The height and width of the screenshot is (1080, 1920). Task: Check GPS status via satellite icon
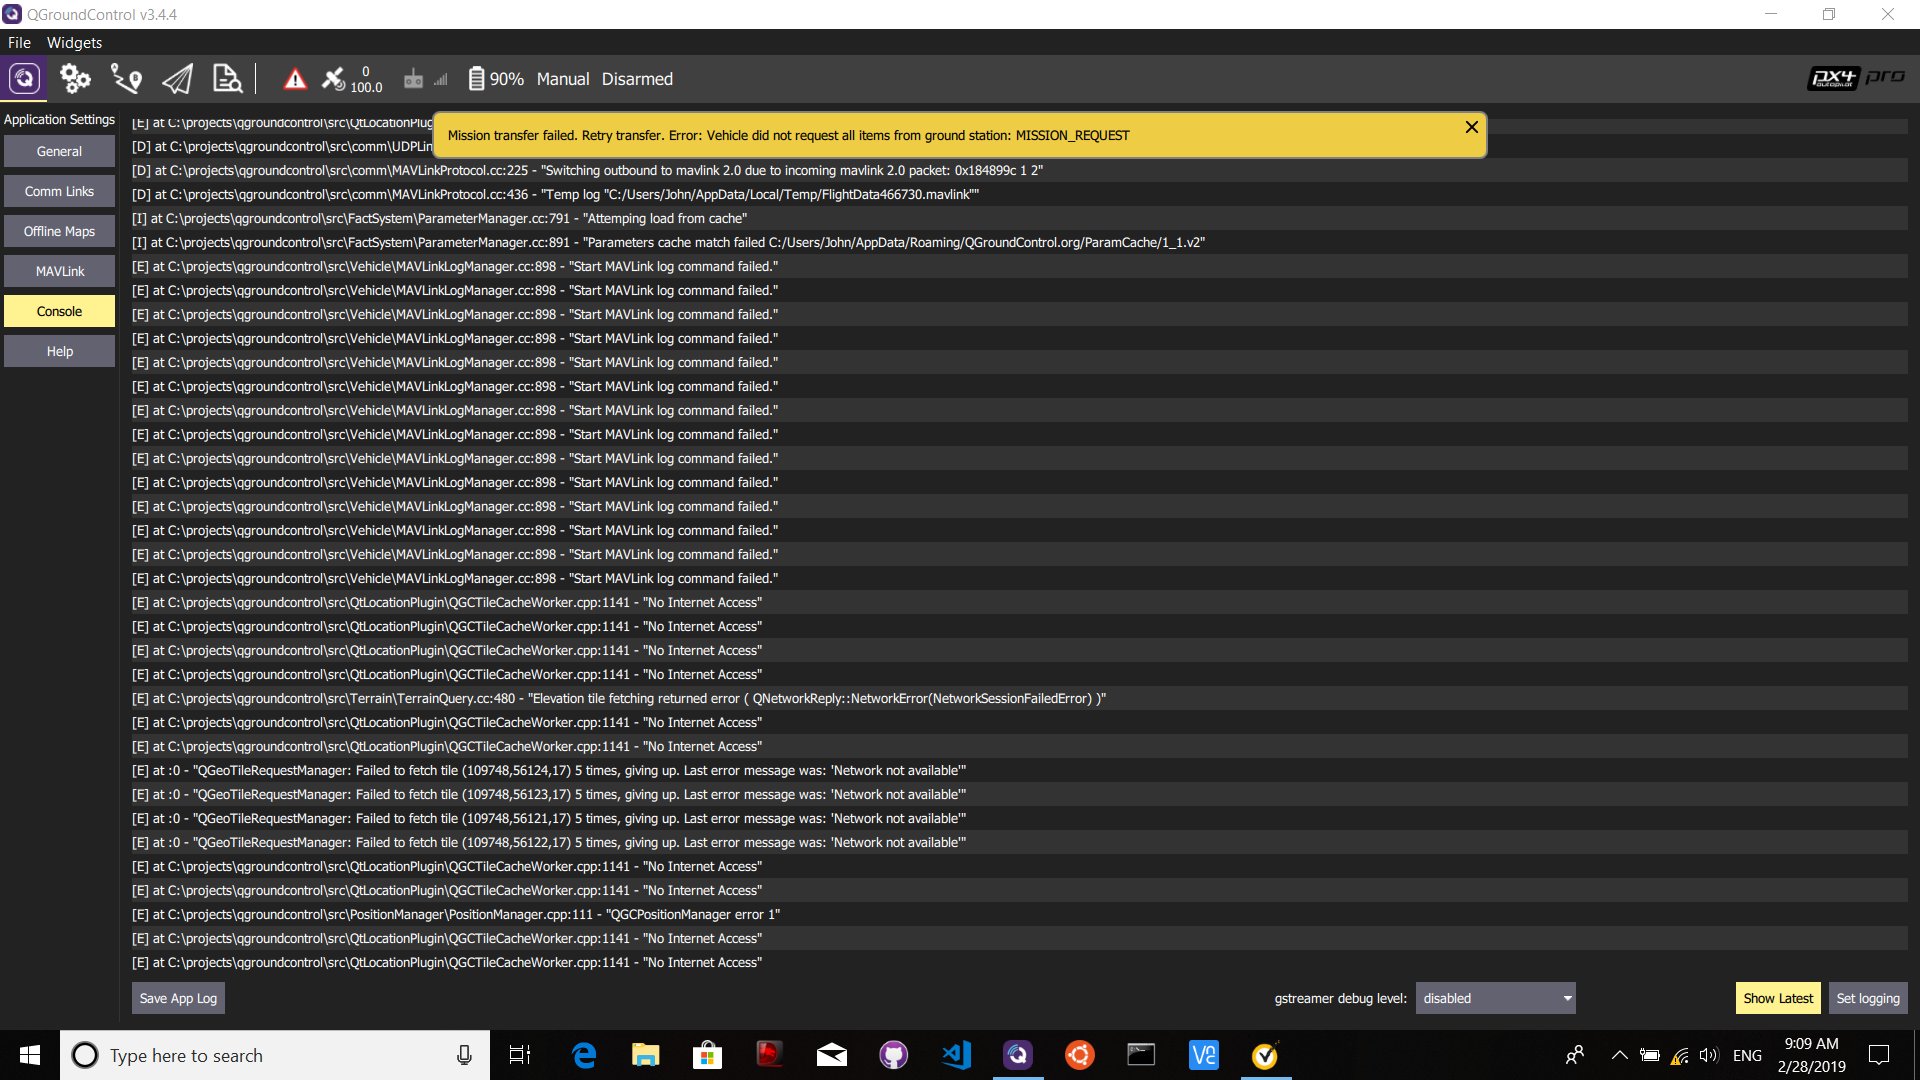tap(334, 78)
